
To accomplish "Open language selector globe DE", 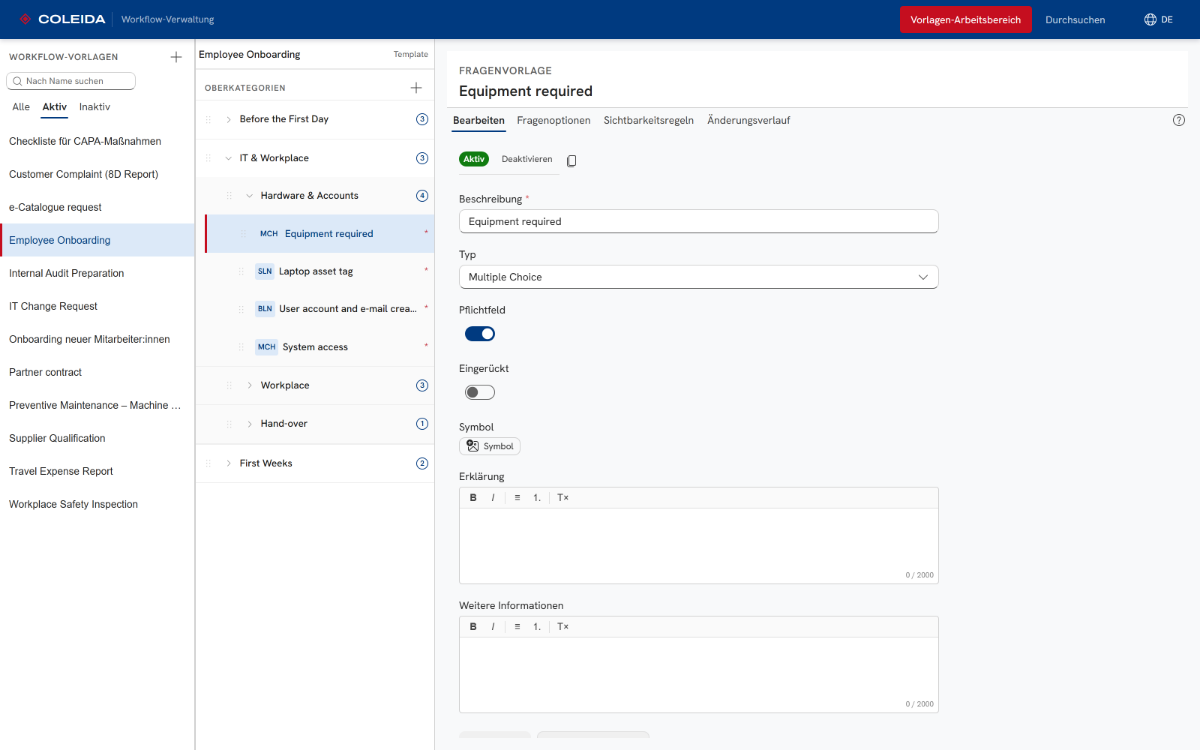I will pos(1158,19).
